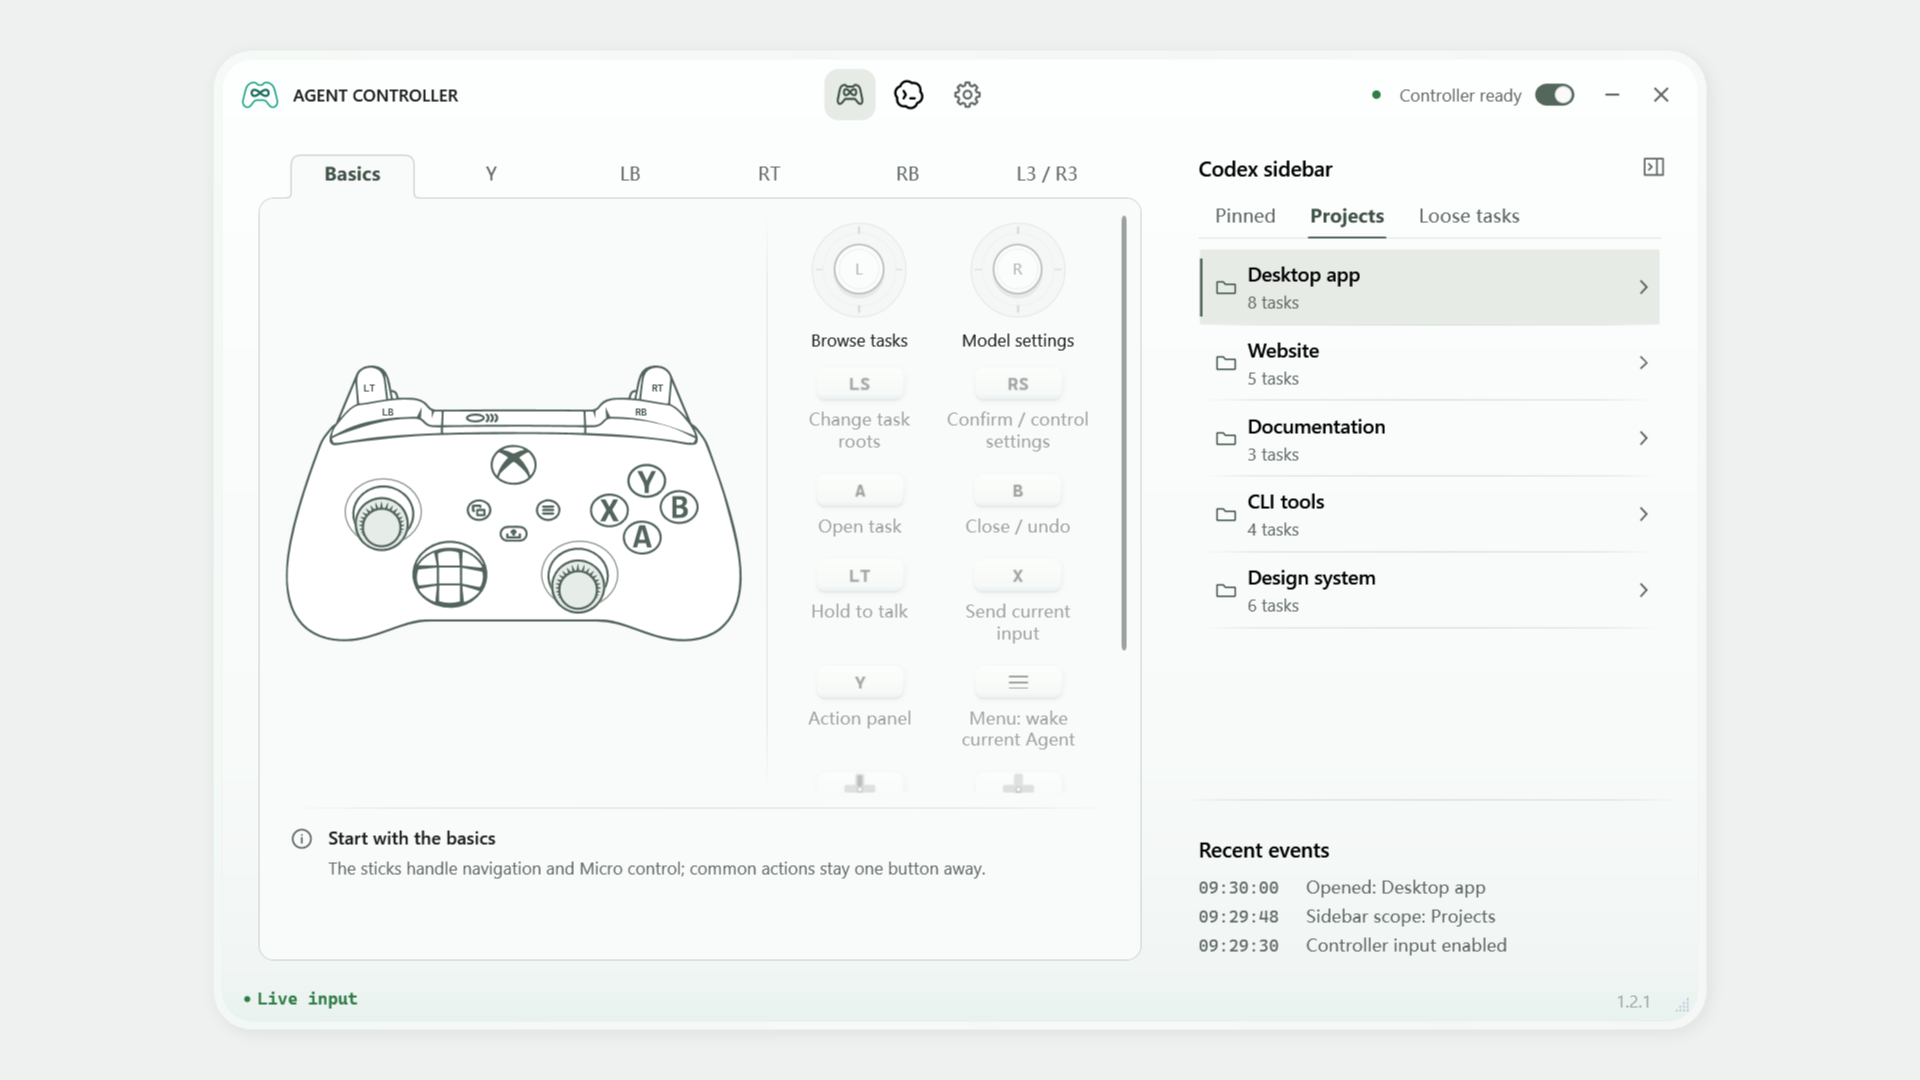Click the RS Confirm / control settings key

(1017, 384)
